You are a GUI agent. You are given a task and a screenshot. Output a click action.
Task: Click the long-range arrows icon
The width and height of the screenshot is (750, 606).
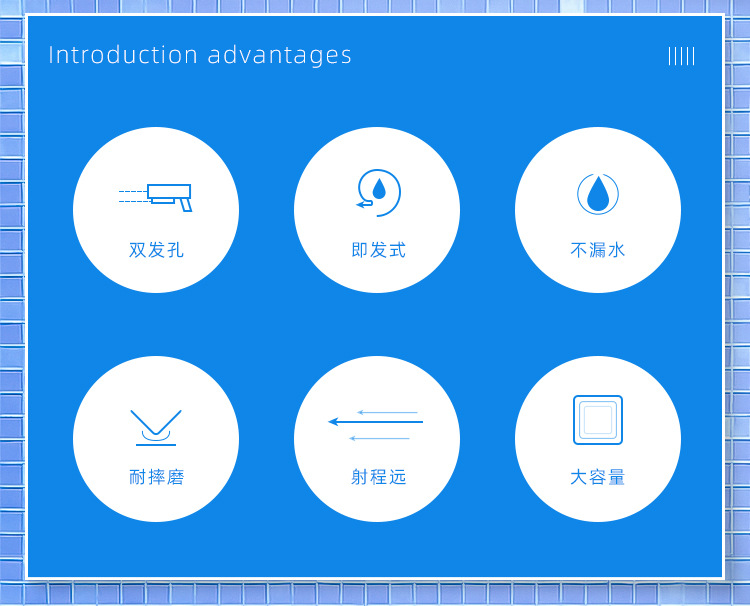376,425
